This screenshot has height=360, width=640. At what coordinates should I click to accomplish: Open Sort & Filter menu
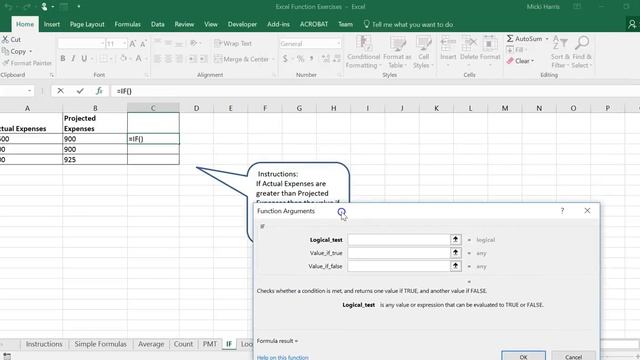[x=559, y=52]
